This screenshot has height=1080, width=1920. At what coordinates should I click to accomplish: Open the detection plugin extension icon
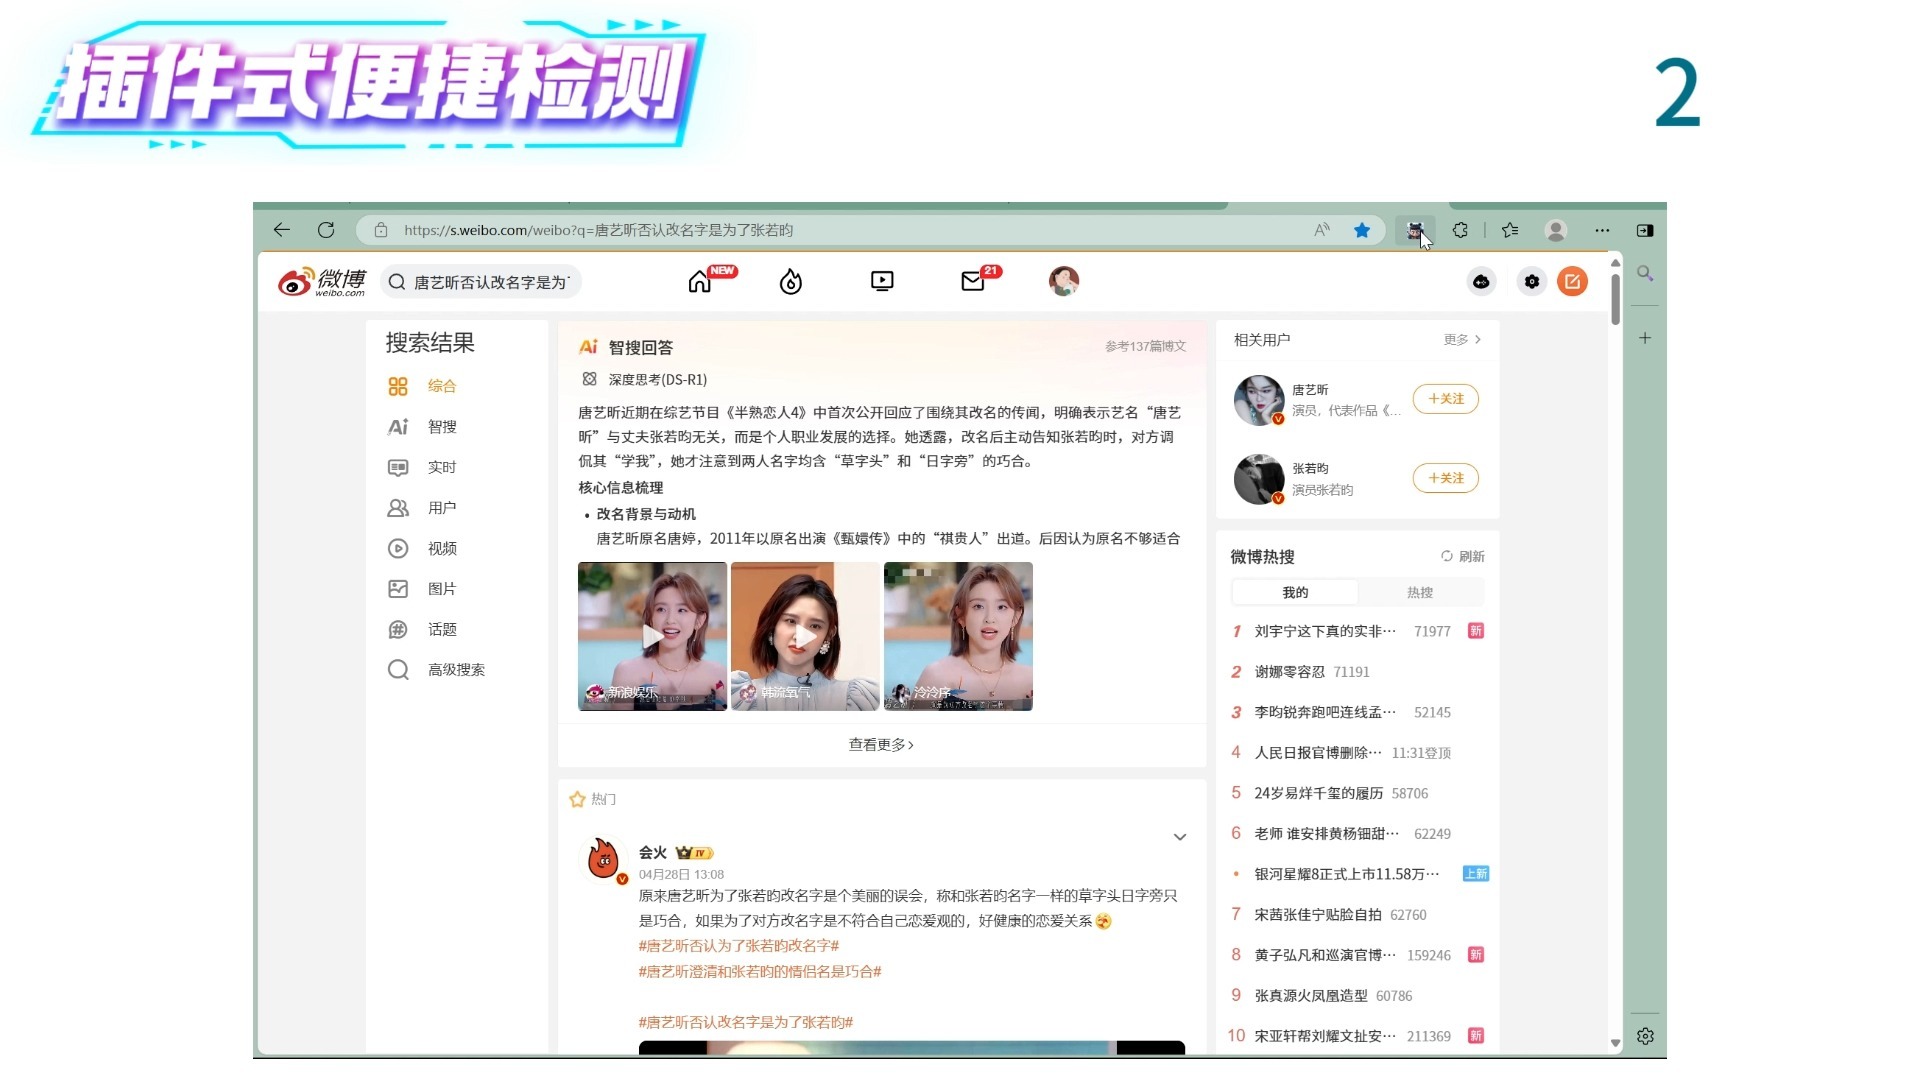pyautogui.click(x=1414, y=230)
